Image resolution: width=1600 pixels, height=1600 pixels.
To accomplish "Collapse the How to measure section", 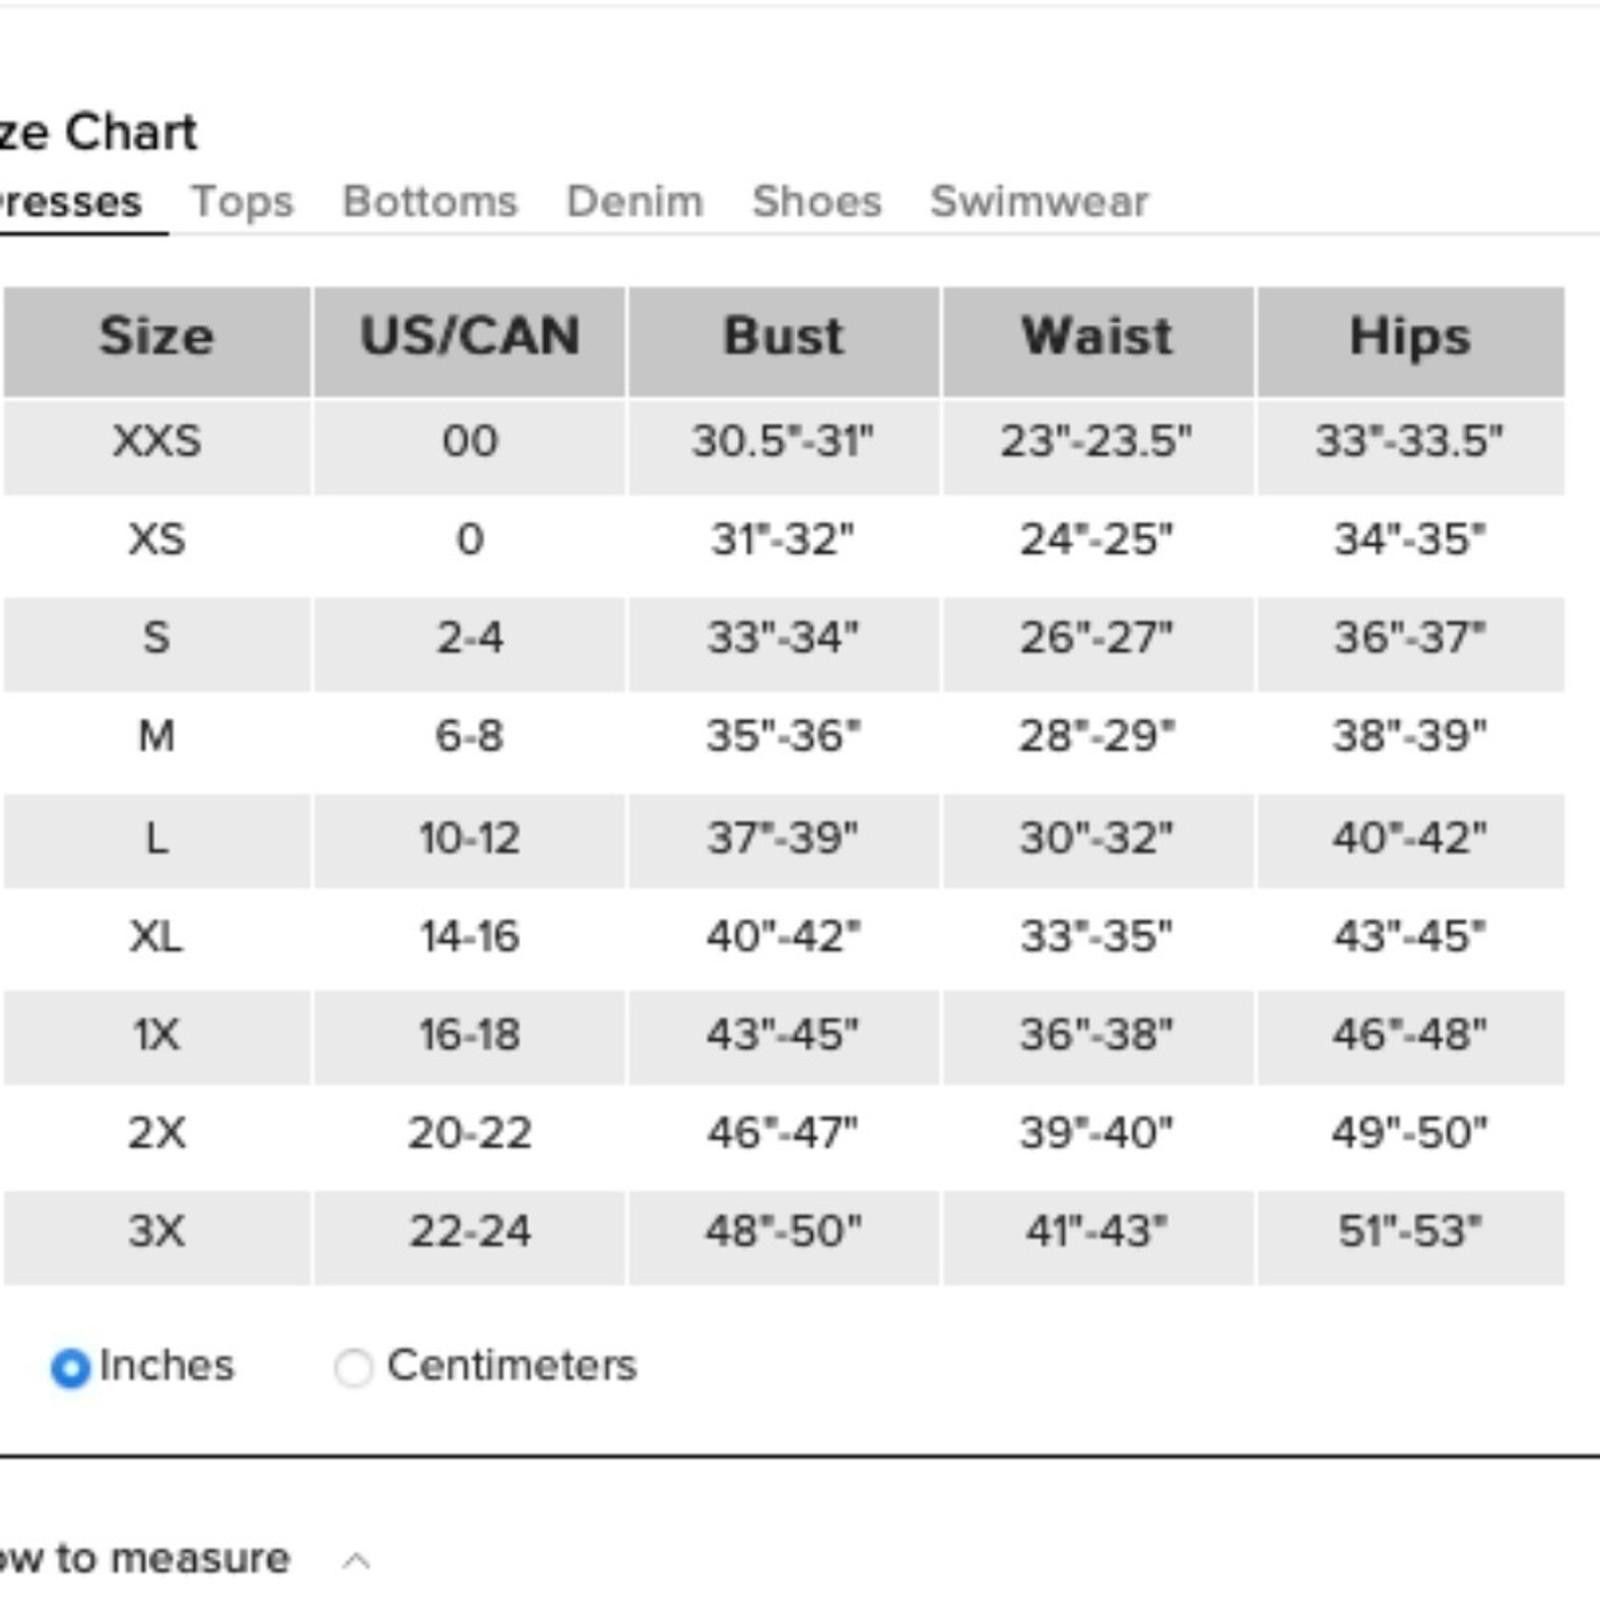I will coord(356,1560).
